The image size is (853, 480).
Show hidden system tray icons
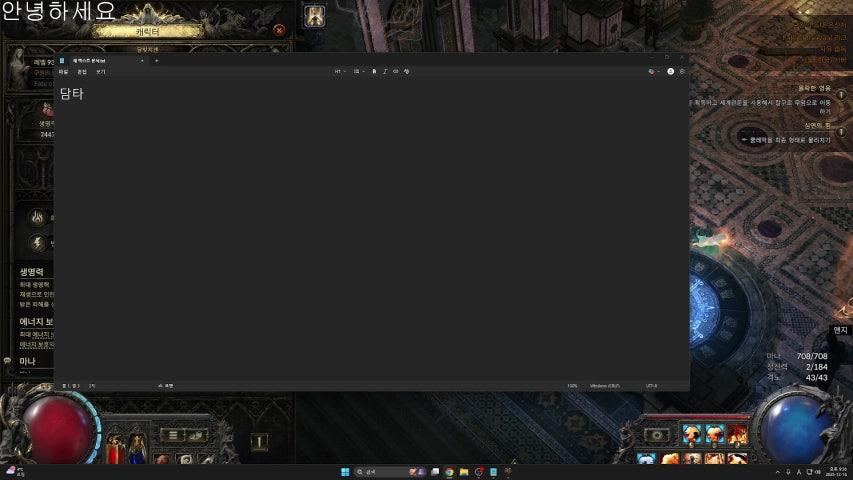tap(777, 472)
